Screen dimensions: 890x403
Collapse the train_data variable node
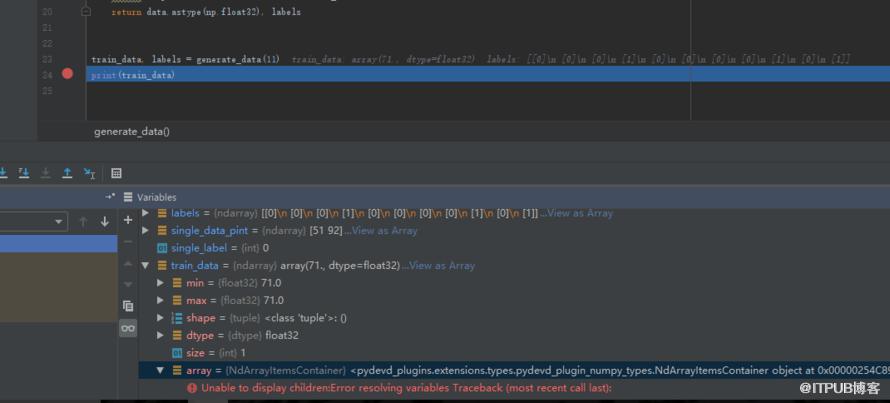point(145,265)
